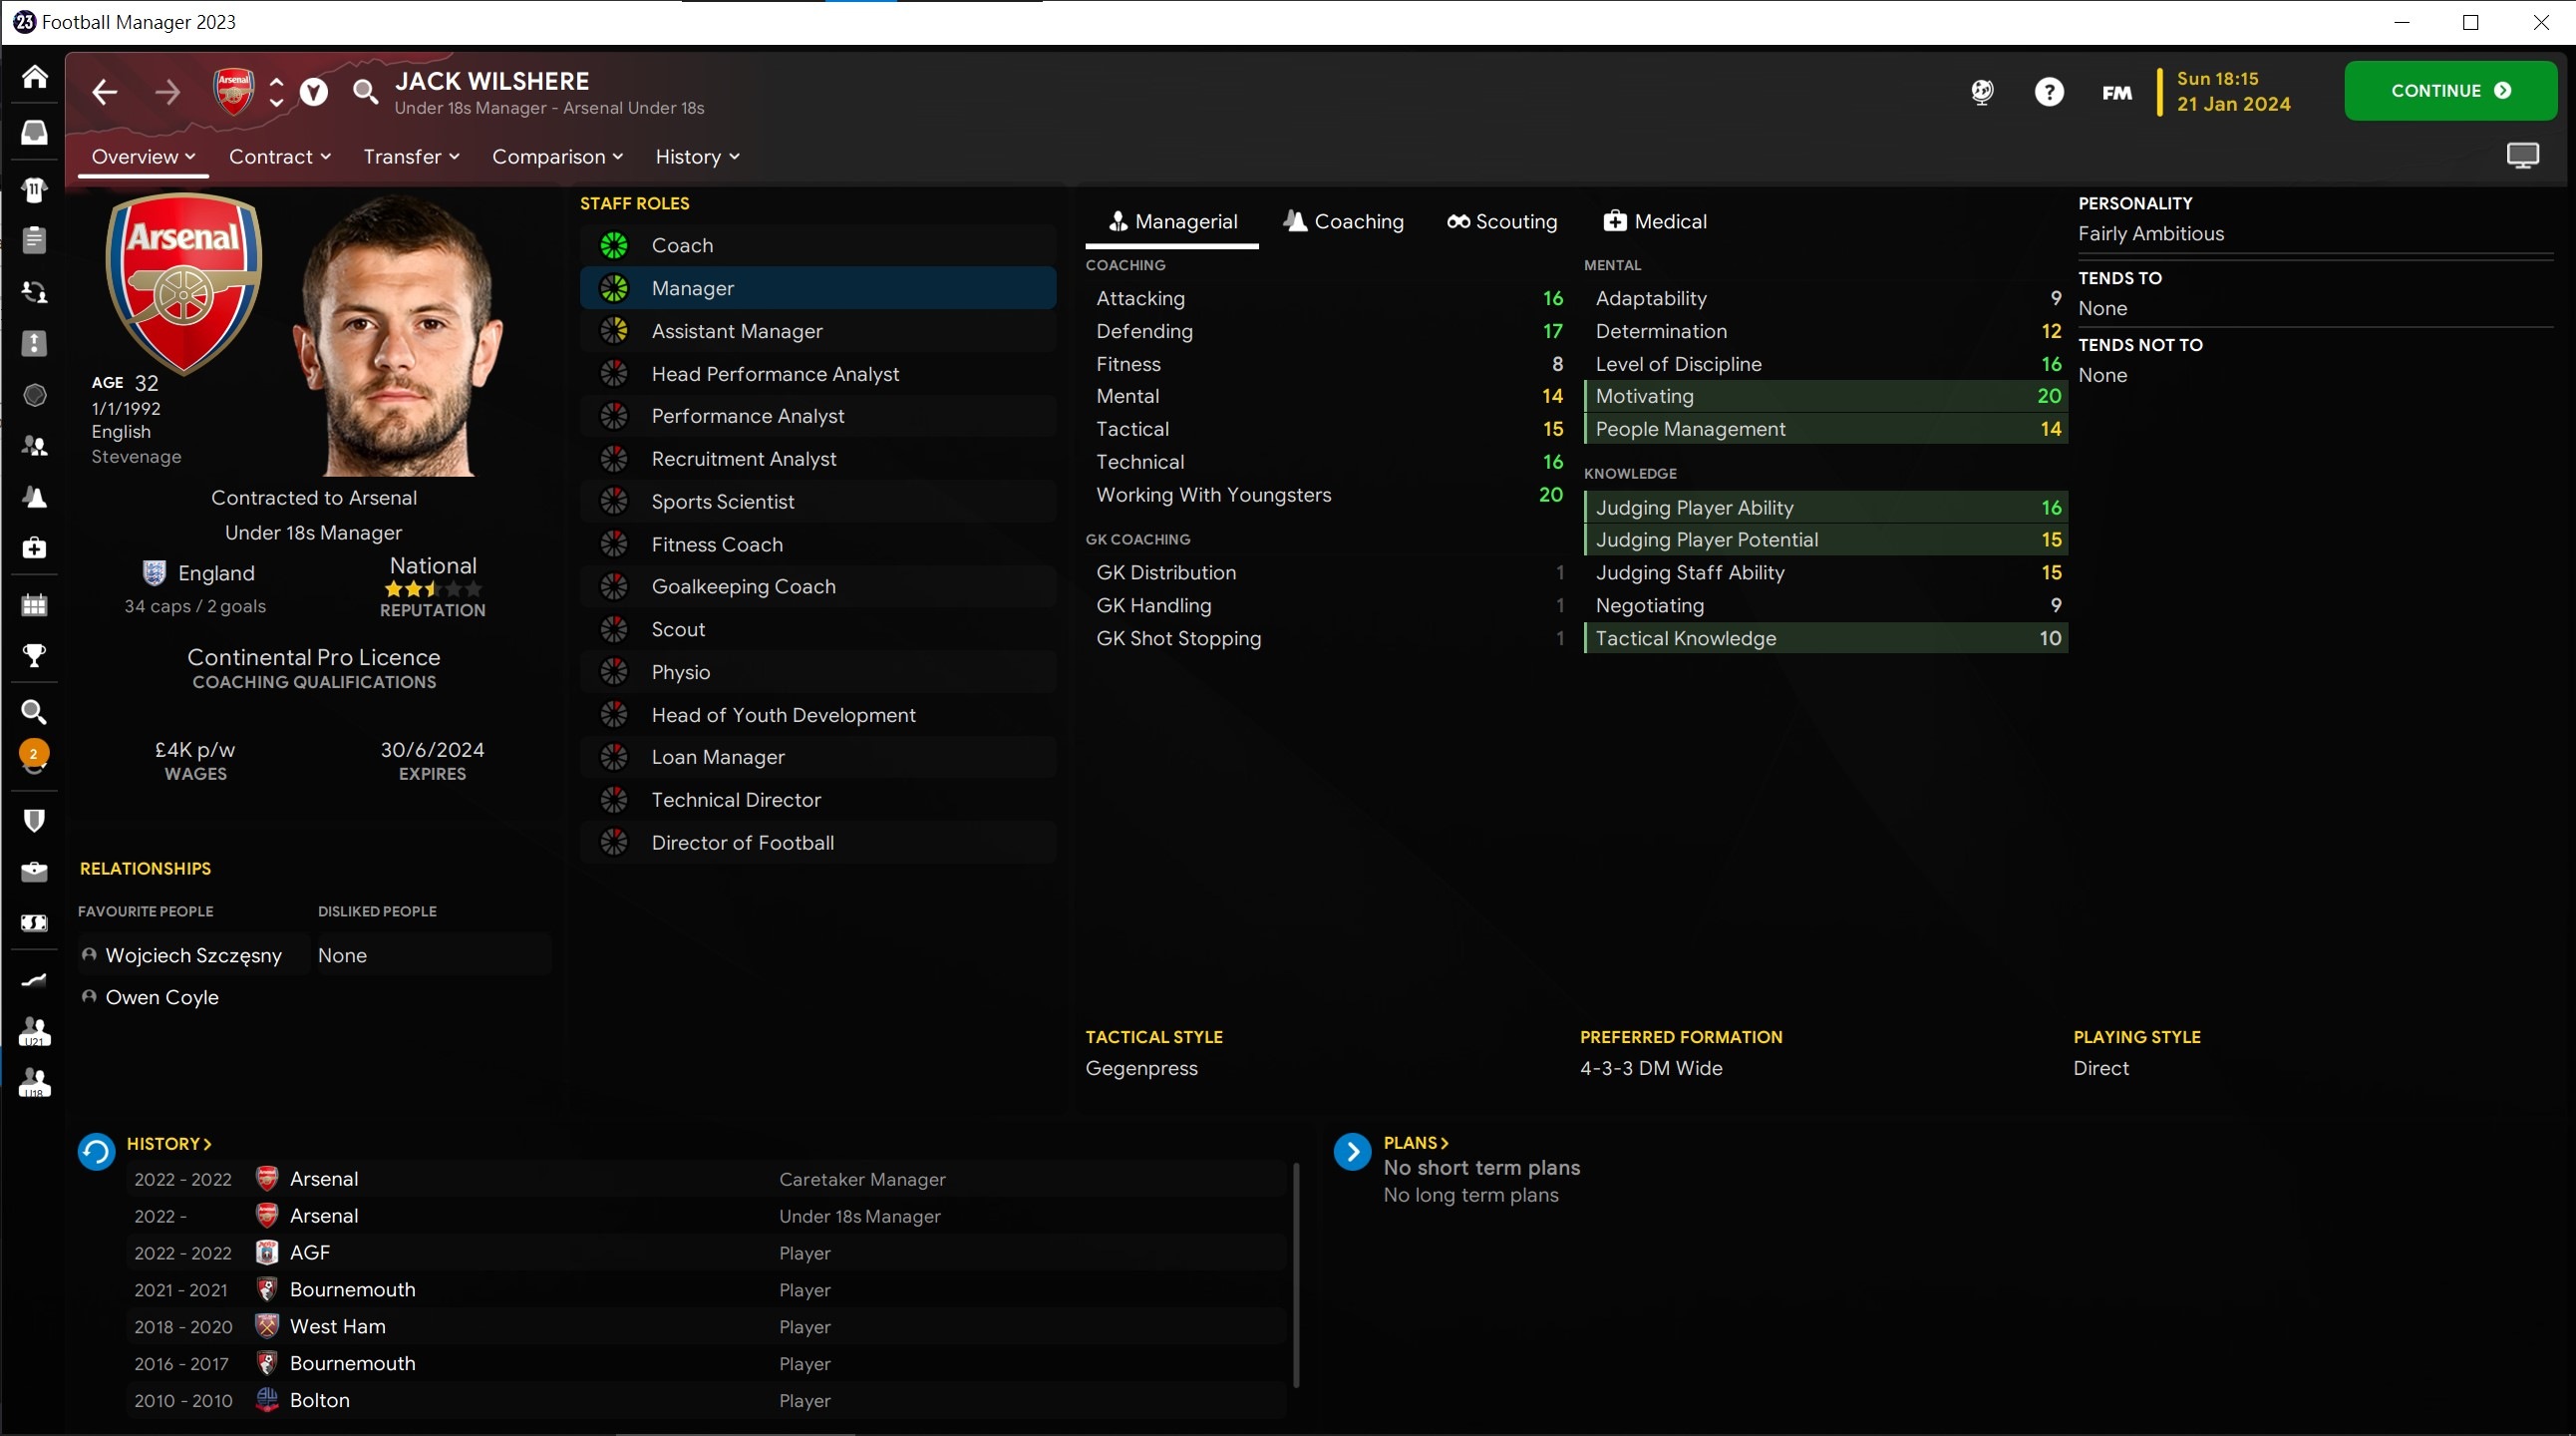Select the Manager staff role
2576x1436 pixels.
coord(818,288)
